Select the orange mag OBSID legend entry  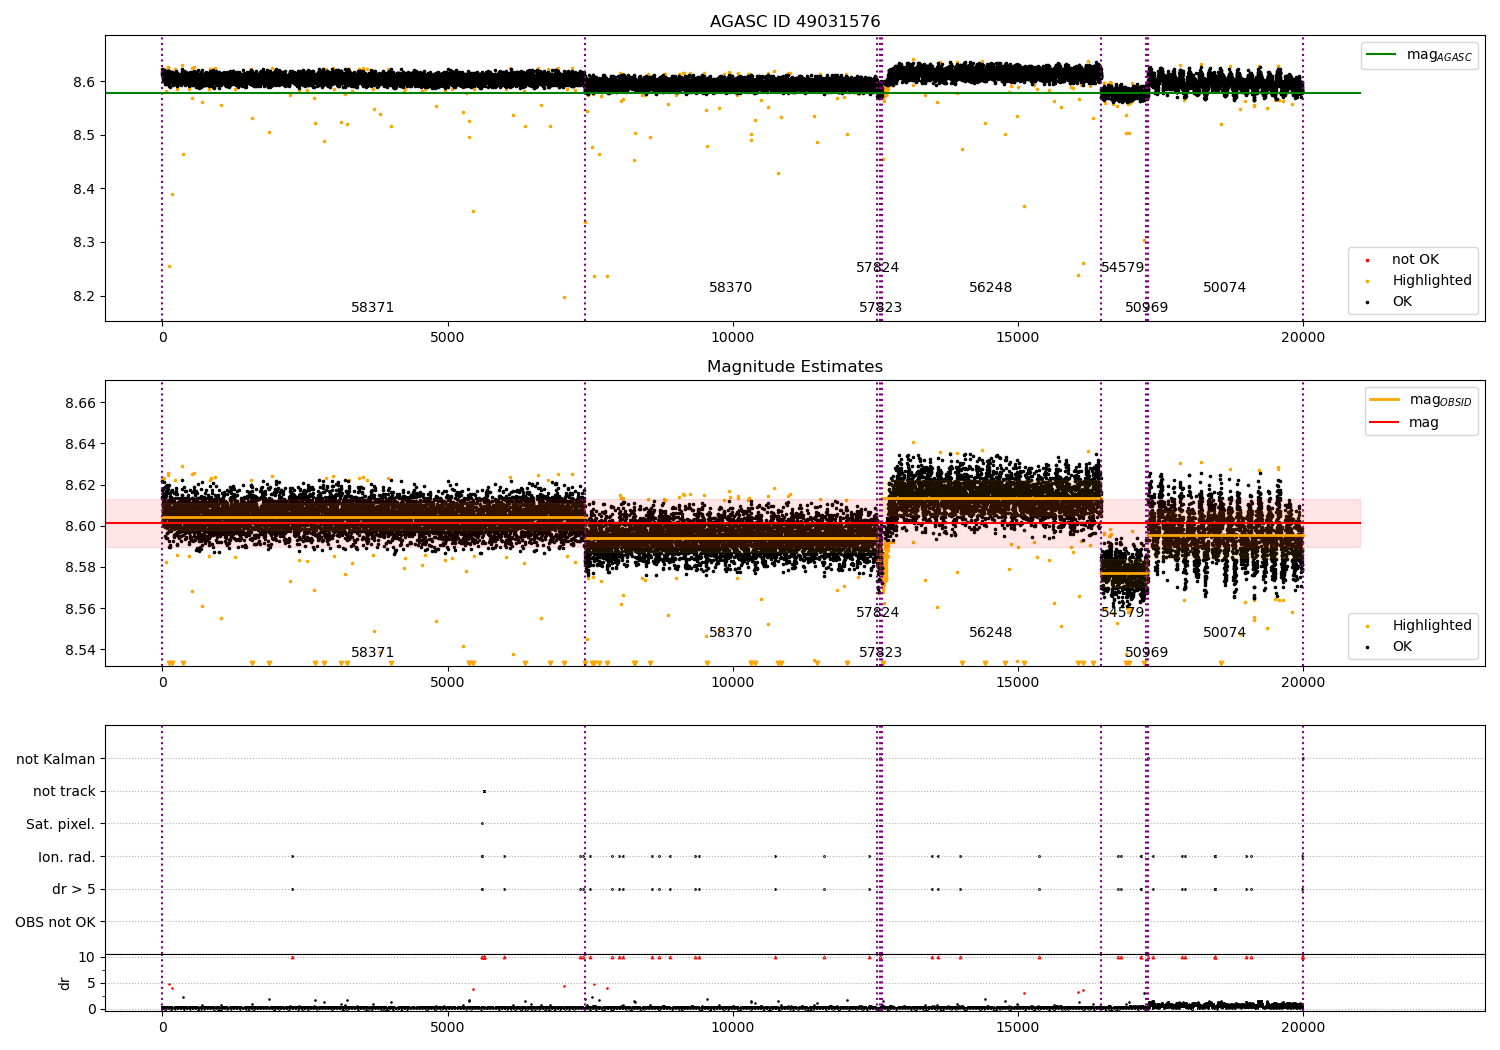click(1420, 400)
